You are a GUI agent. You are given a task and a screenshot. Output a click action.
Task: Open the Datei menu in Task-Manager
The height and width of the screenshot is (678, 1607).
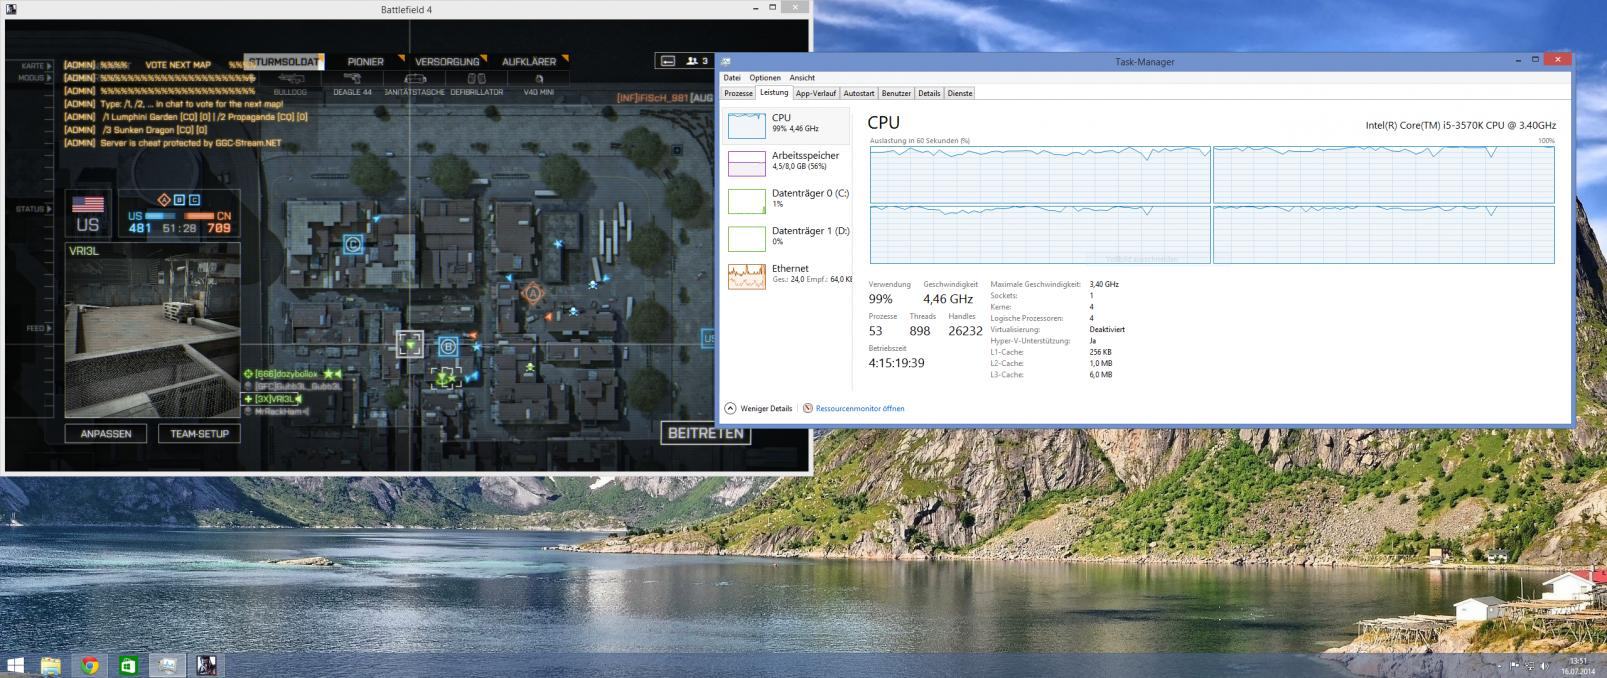pos(732,77)
